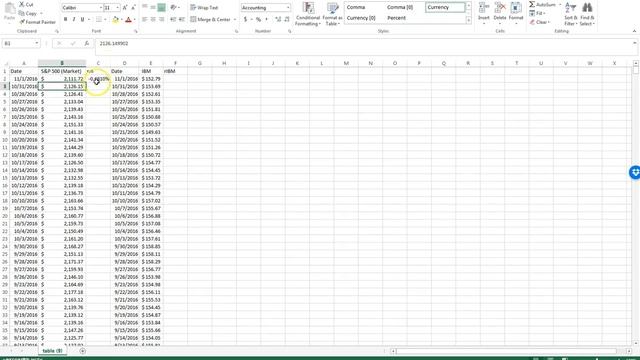Center cell text horizontally
This screenshot has width=640, height=360.
[x=153, y=19]
